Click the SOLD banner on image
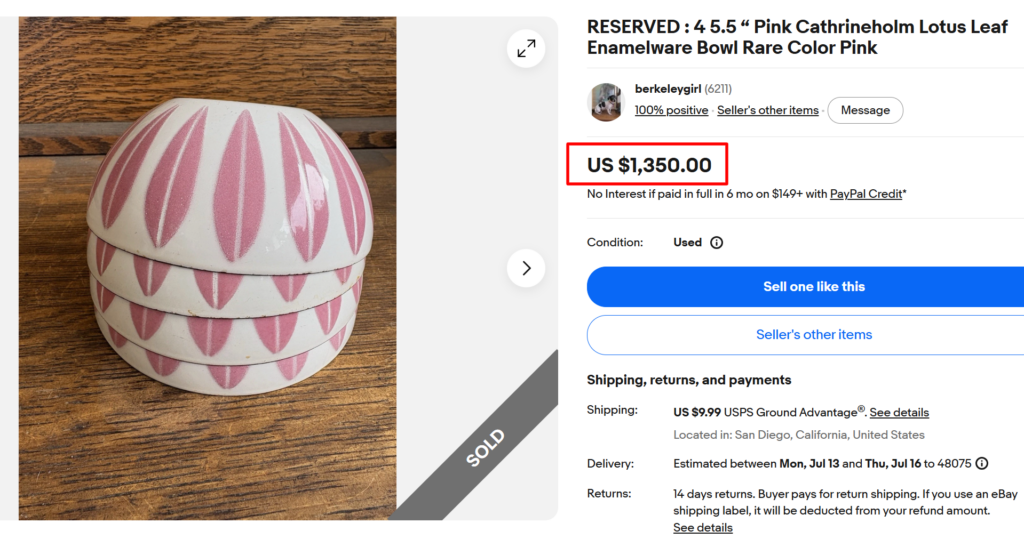 point(485,448)
